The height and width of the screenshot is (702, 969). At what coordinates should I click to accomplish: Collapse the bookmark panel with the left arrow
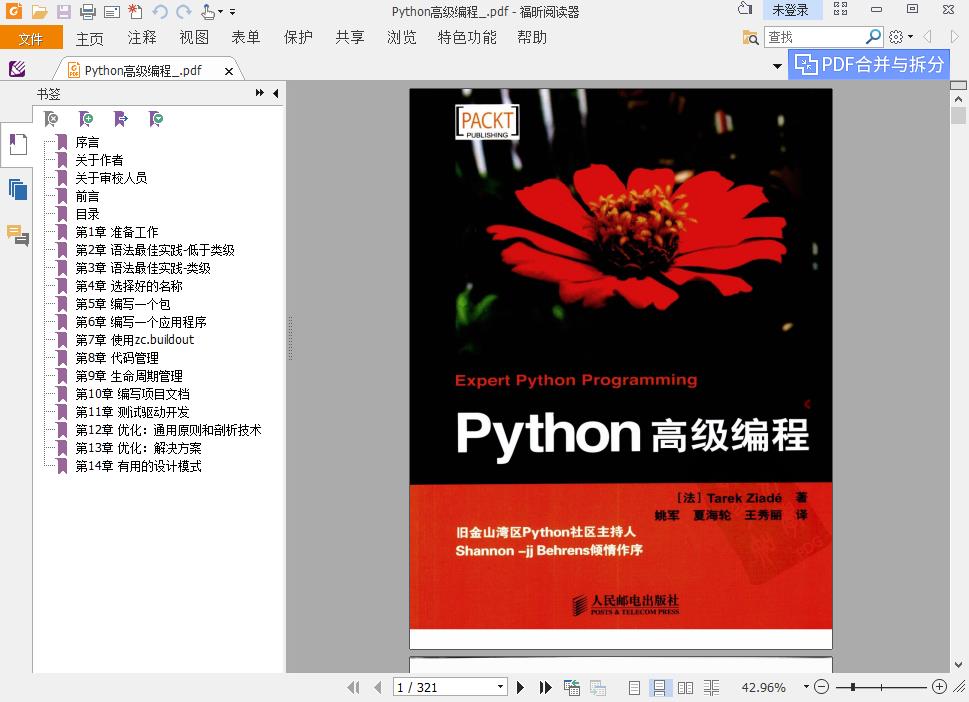point(276,93)
